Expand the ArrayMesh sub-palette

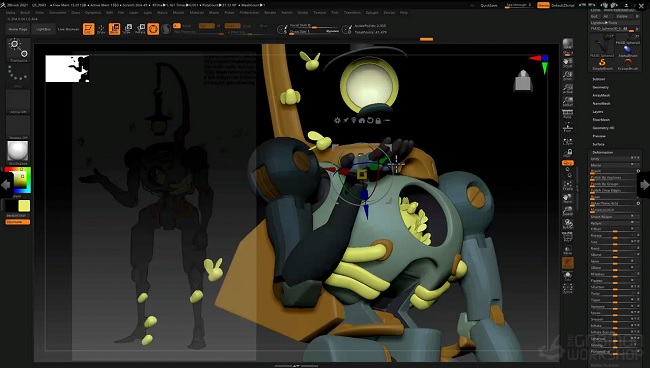click(x=601, y=95)
